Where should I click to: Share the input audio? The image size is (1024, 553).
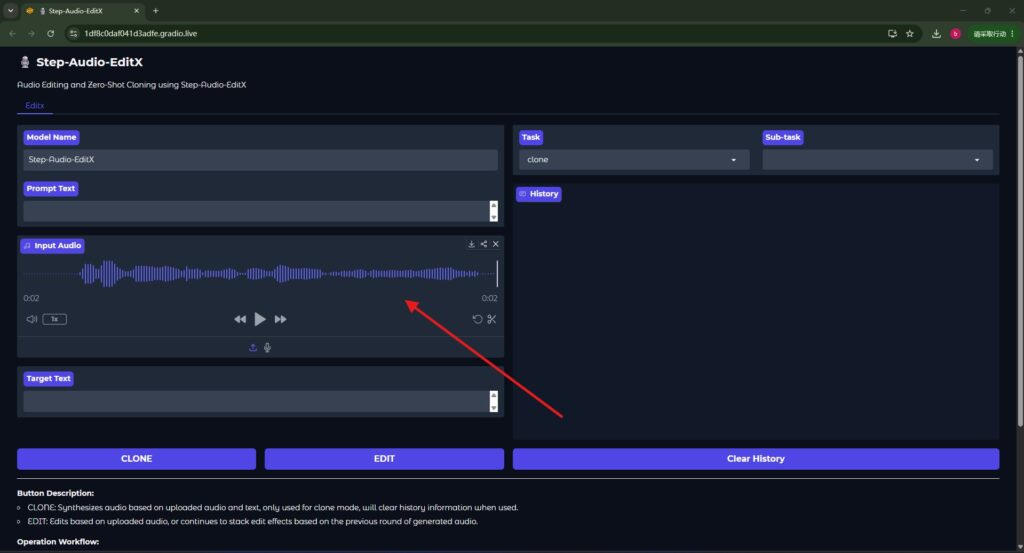tap(484, 244)
